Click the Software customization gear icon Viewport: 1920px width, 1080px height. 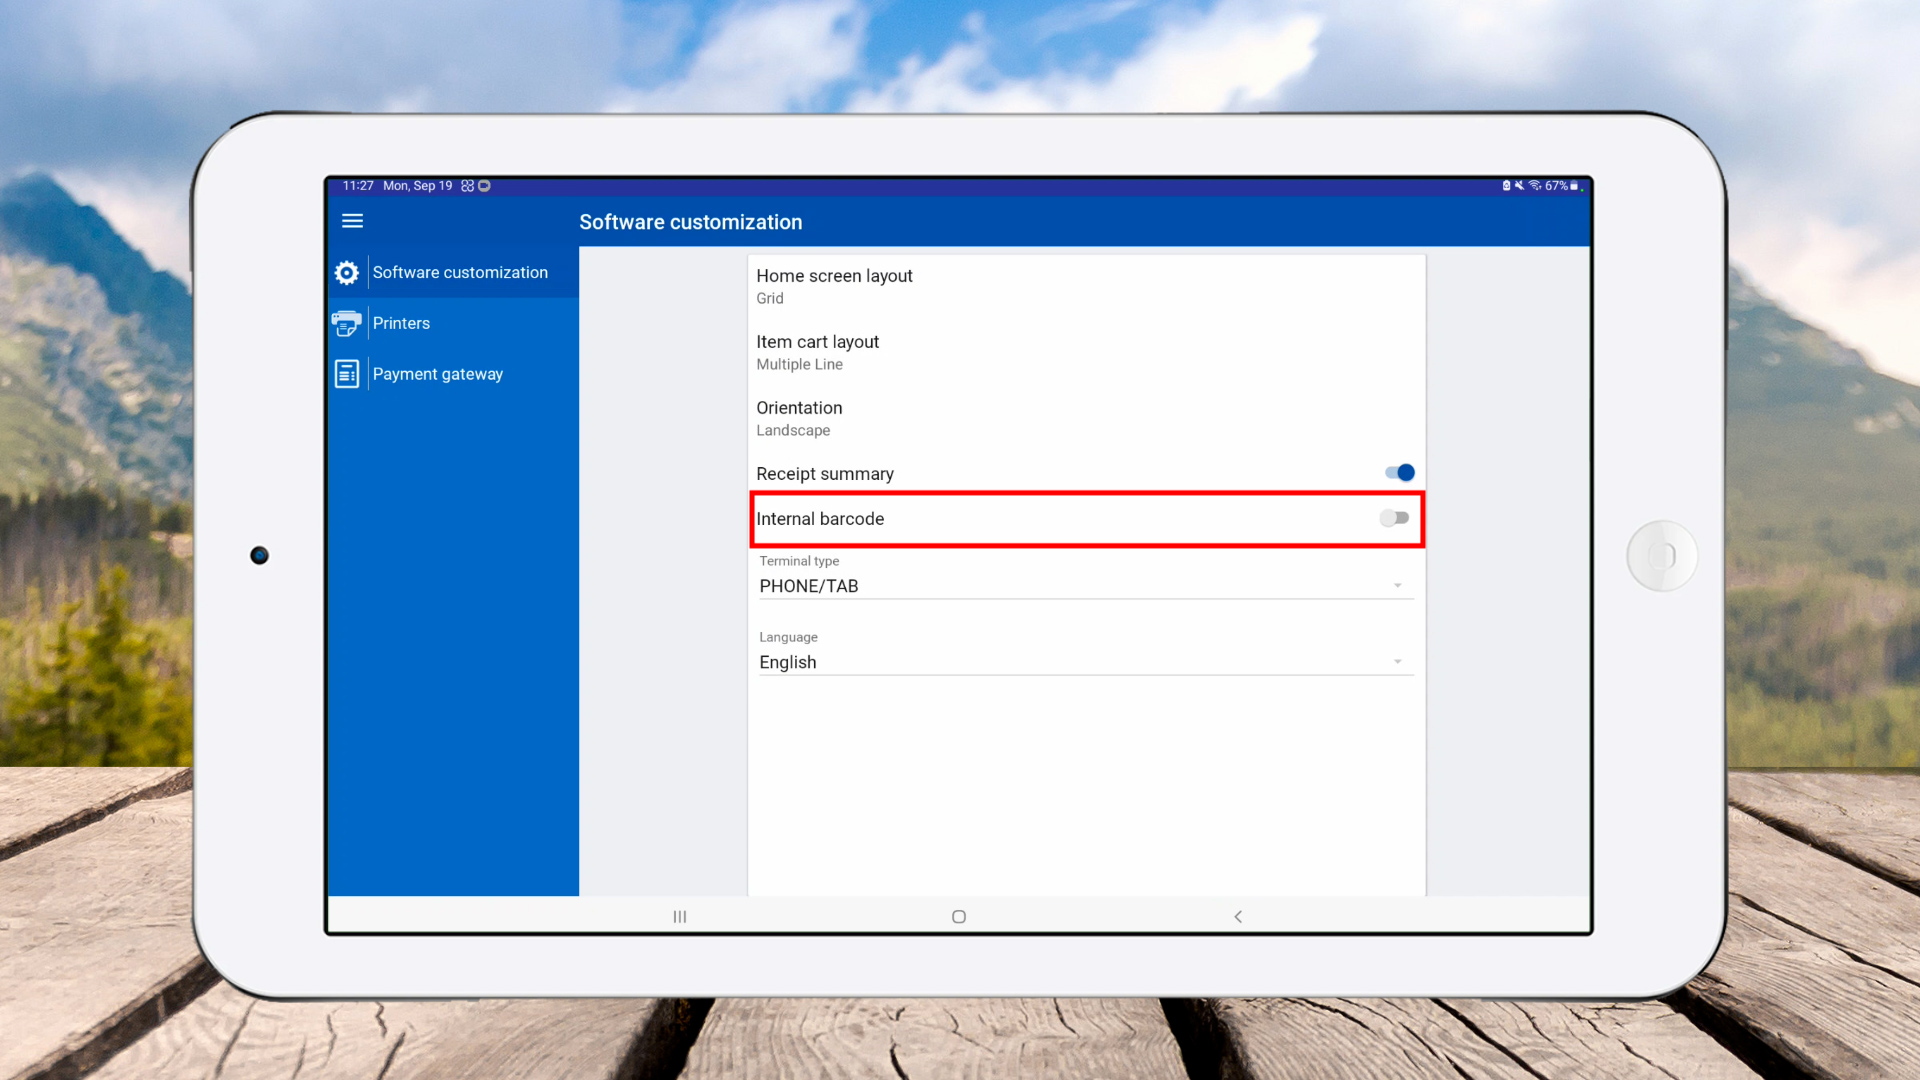tap(347, 273)
